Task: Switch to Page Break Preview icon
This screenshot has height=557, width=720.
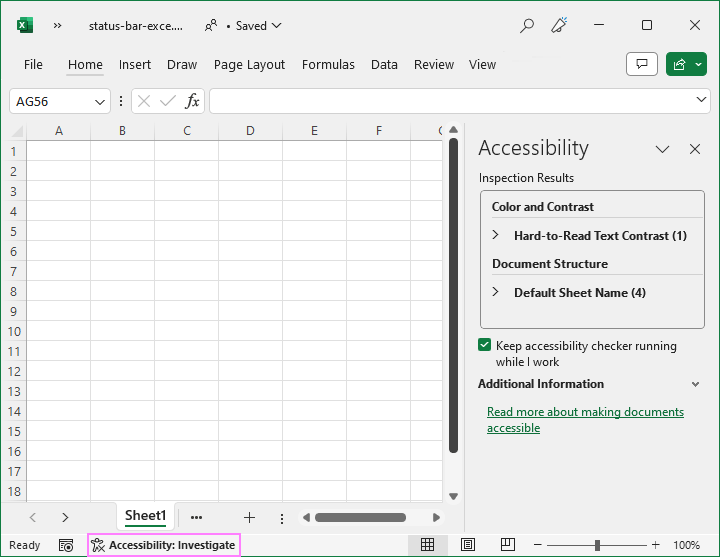Action: pos(507,545)
